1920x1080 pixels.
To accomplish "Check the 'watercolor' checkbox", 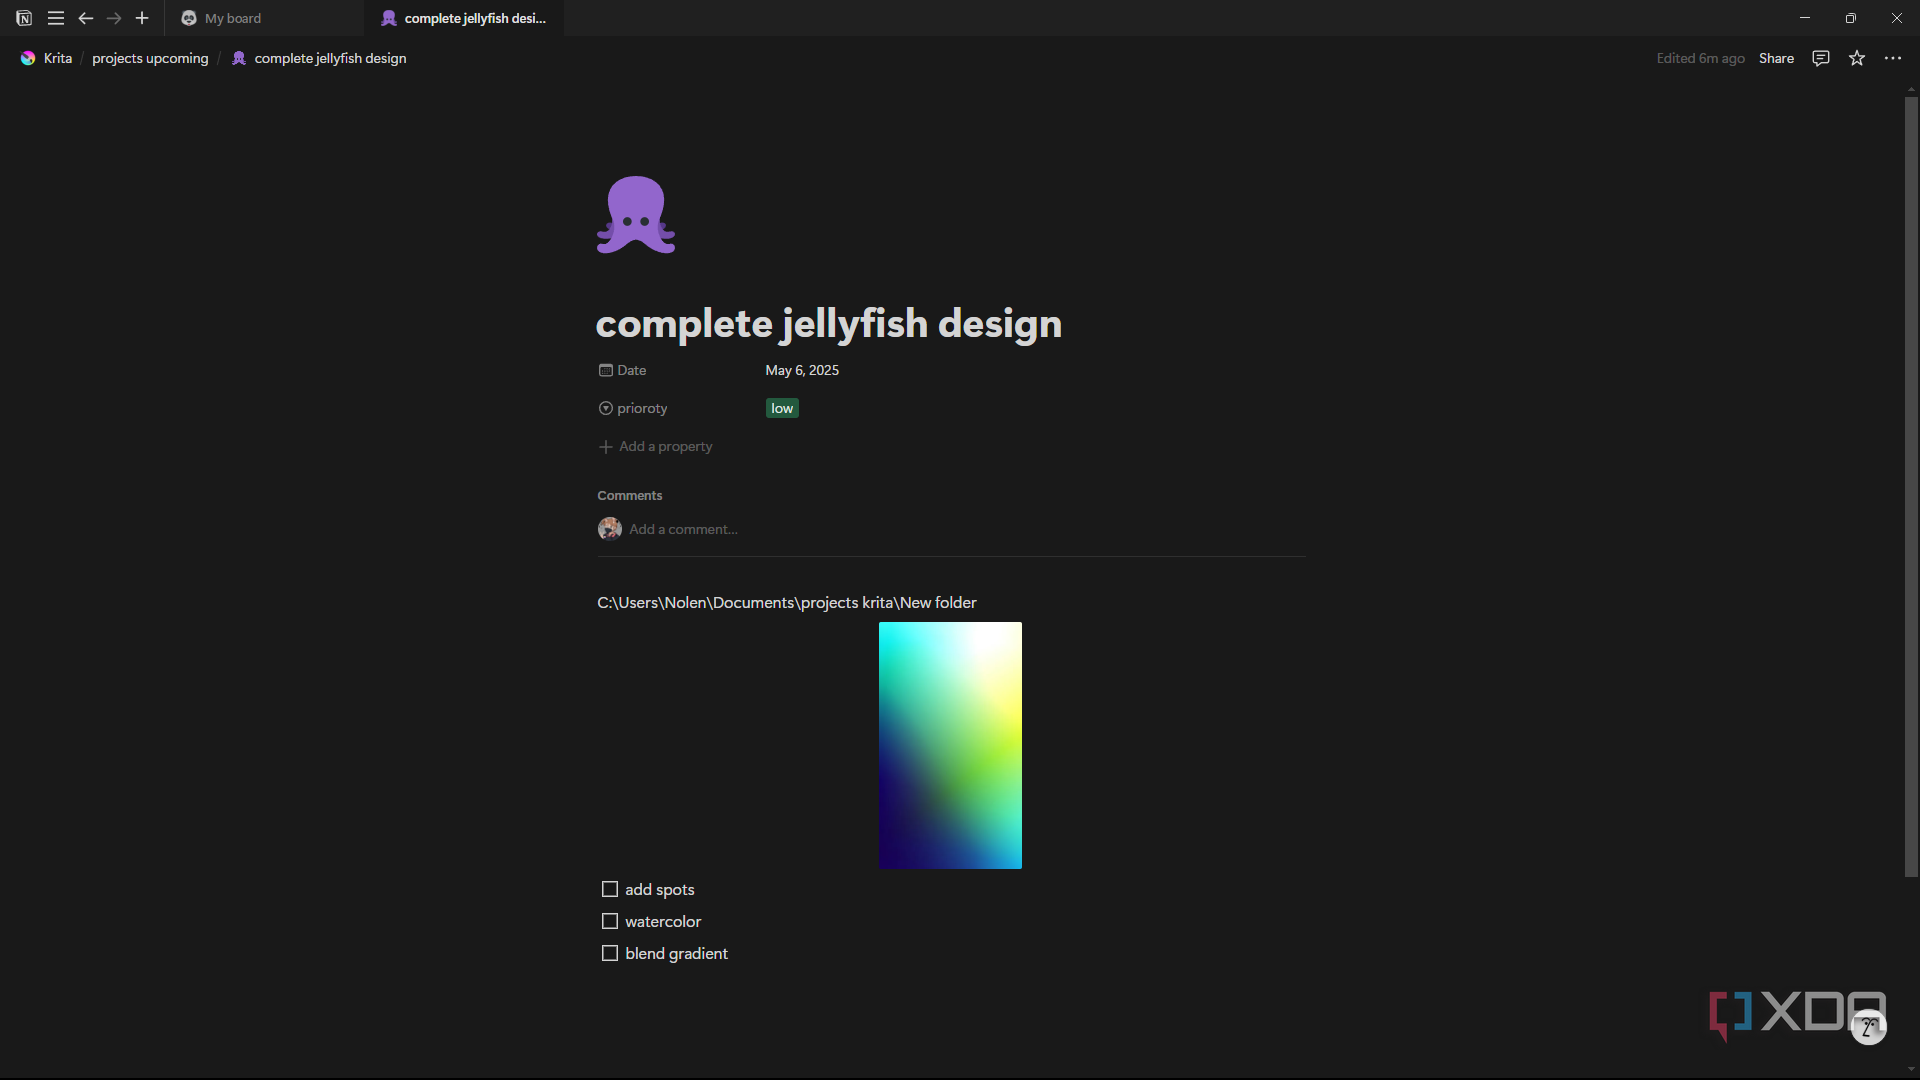I will [x=610, y=921].
